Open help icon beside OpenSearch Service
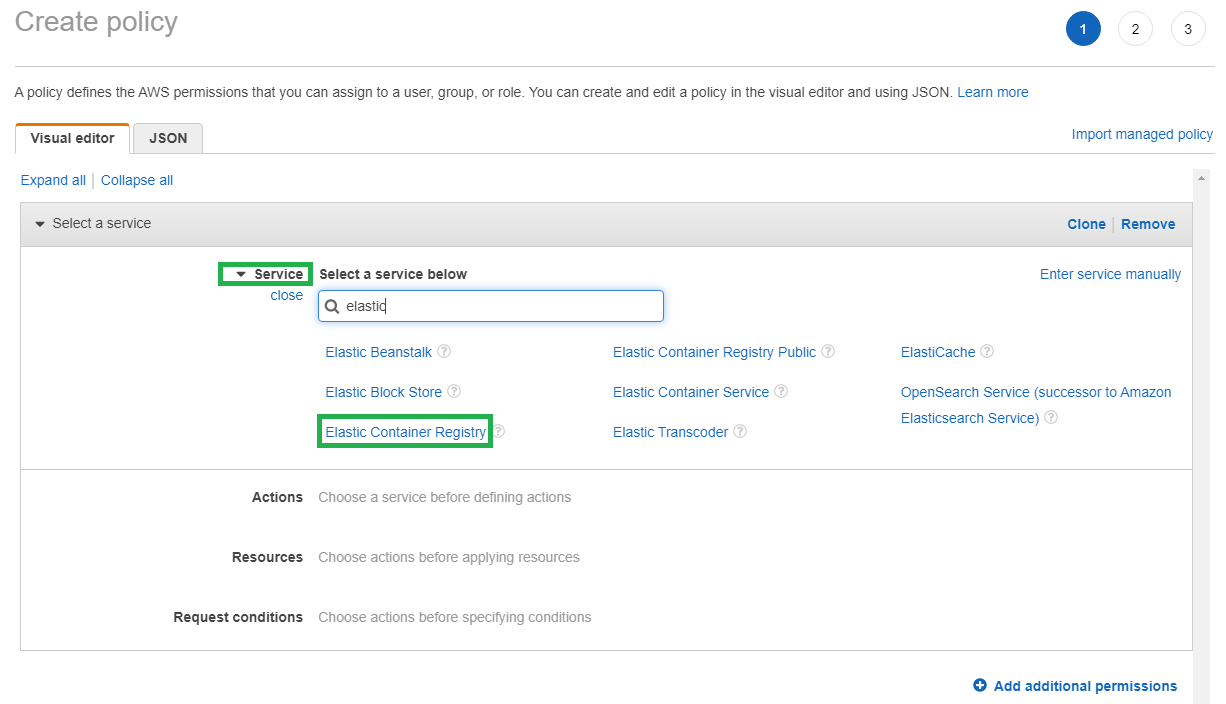The image size is (1226, 704). [1051, 418]
